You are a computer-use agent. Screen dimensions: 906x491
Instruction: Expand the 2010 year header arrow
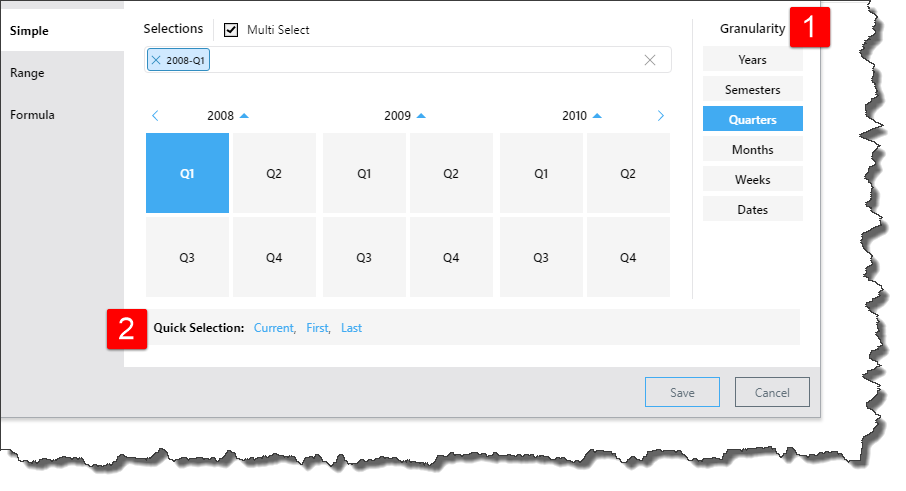point(597,116)
